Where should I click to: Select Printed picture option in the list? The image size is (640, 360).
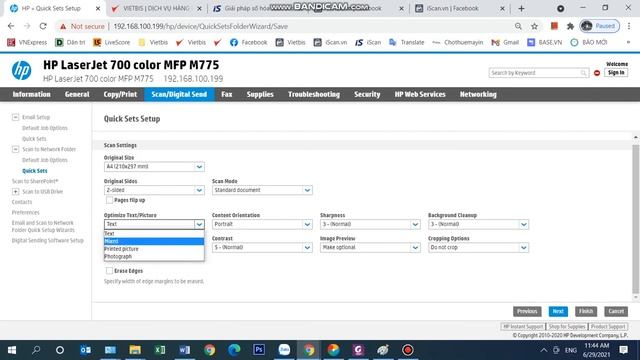pos(154,249)
